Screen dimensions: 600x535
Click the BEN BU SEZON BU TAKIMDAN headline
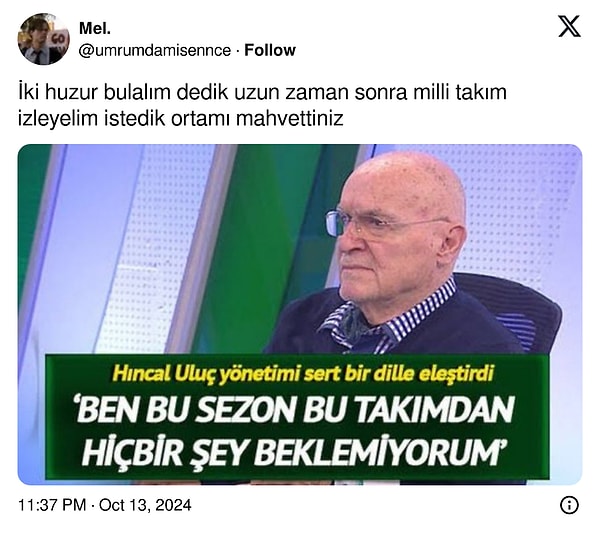(x=296, y=409)
